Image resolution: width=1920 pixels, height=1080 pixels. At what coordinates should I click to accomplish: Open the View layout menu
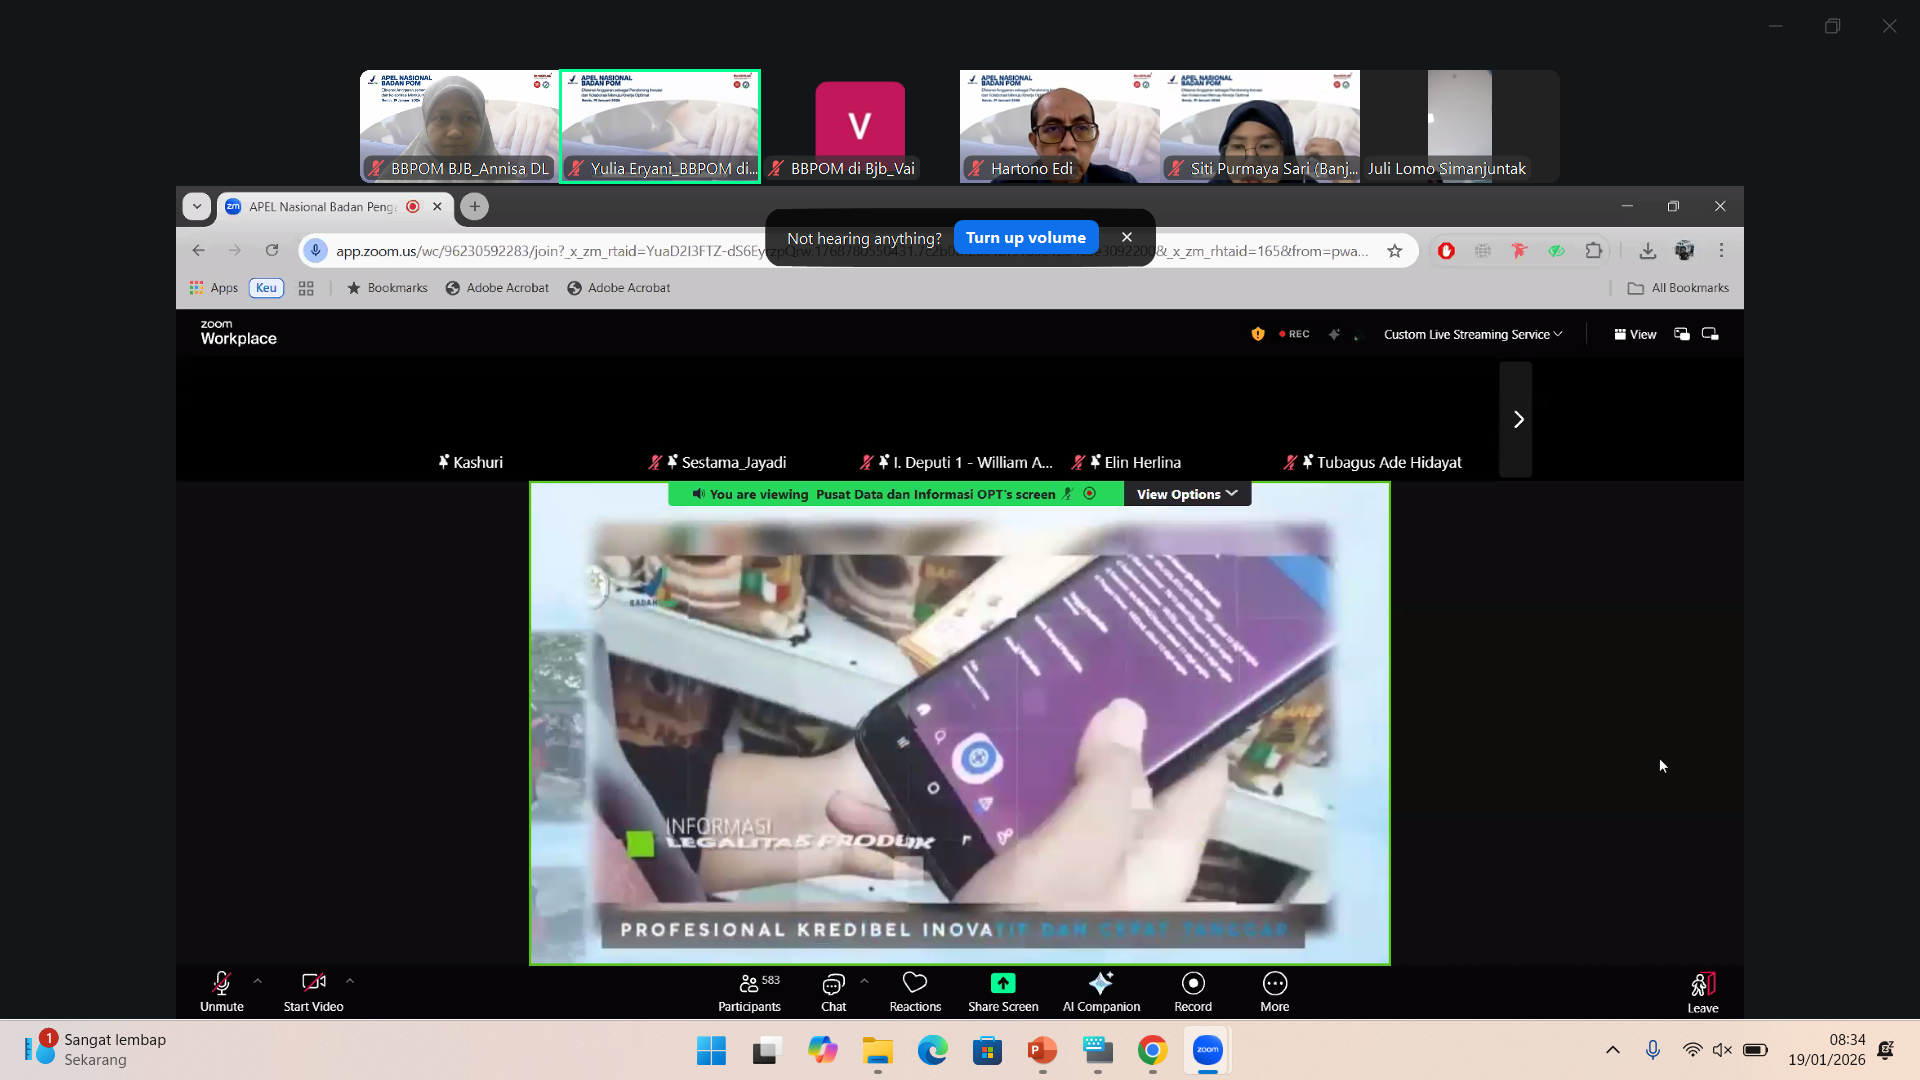1635,334
